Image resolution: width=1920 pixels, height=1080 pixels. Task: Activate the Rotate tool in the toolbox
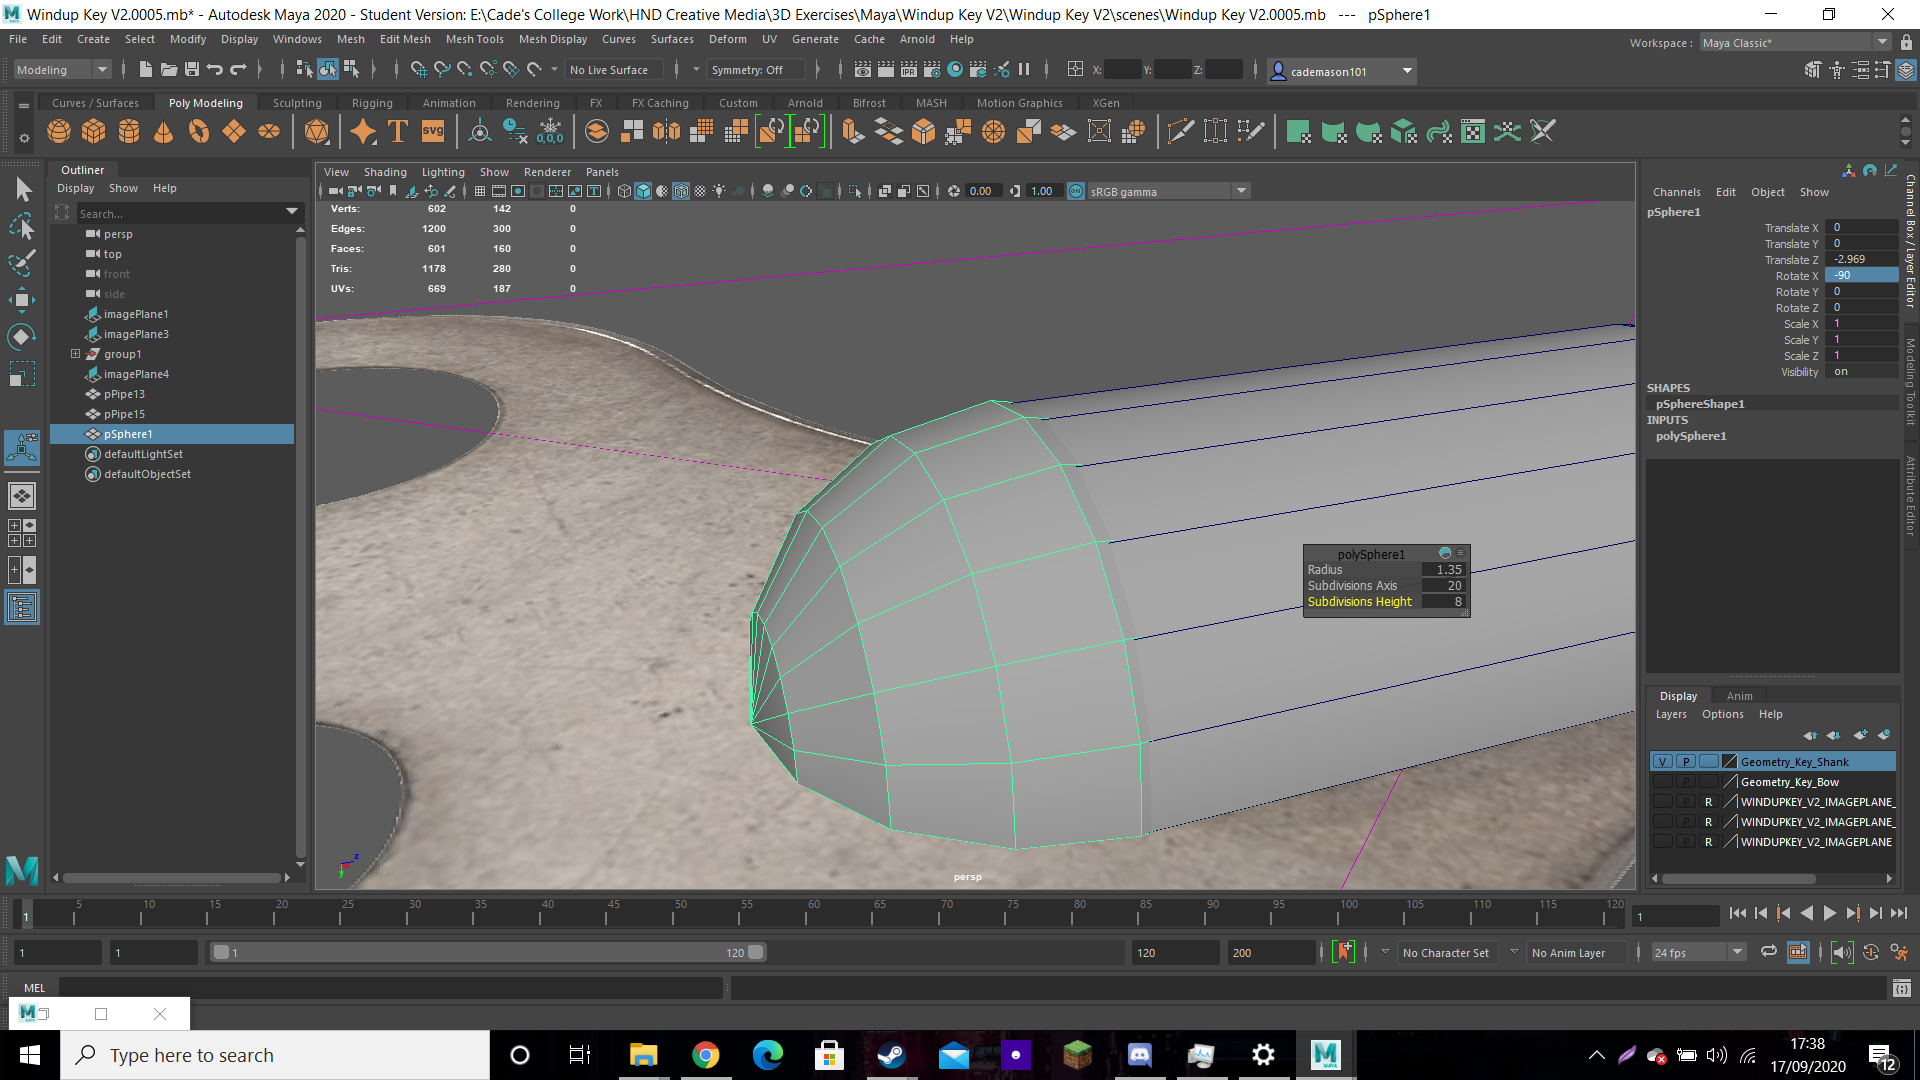point(22,336)
